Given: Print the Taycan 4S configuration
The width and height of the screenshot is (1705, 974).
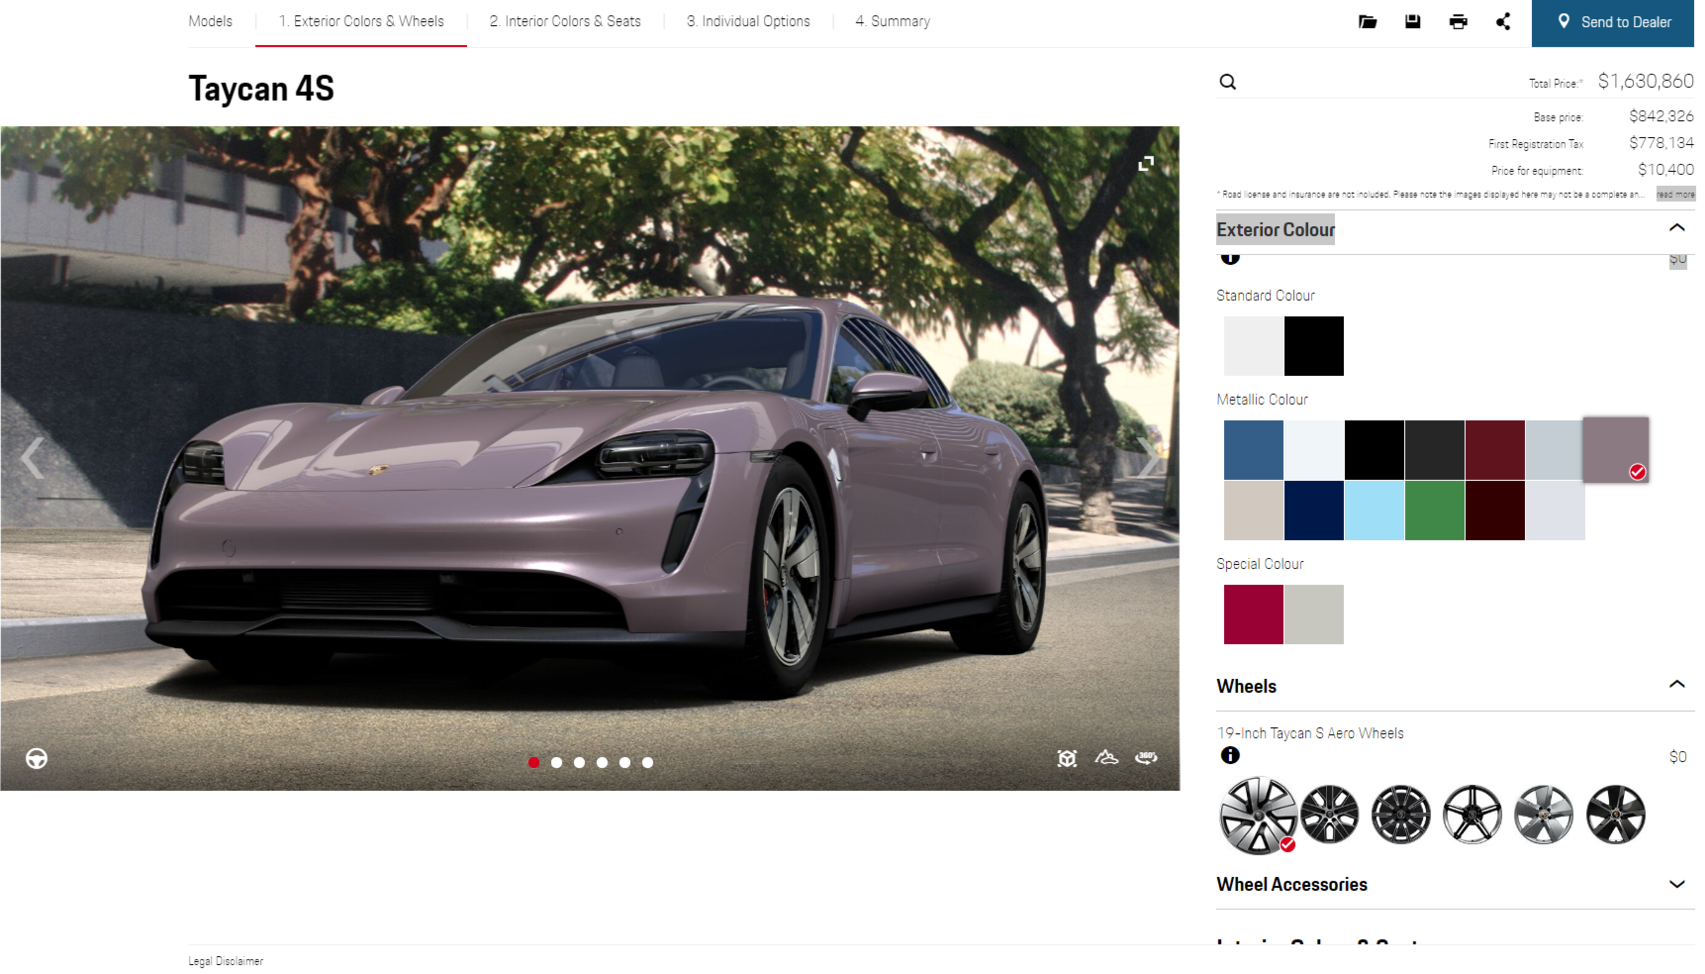Looking at the screenshot, I should click(x=1458, y=21).
